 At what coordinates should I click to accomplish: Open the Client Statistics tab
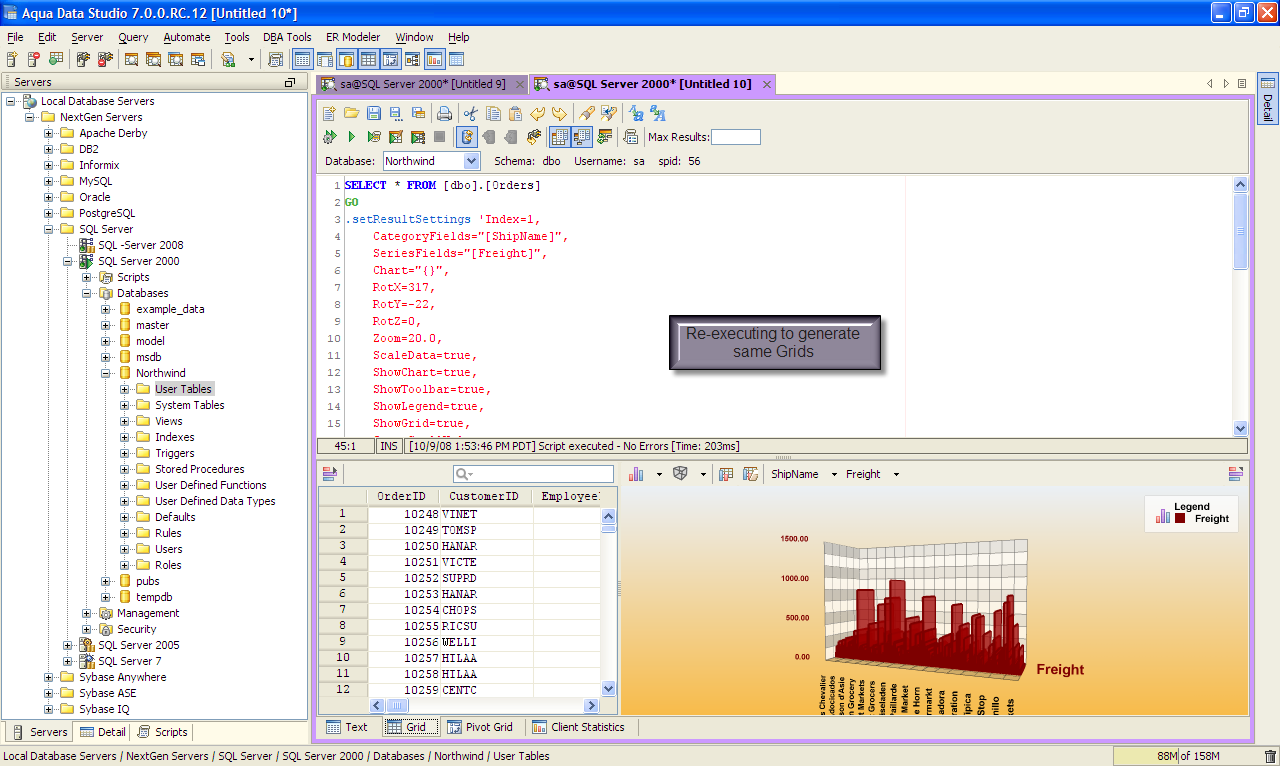[579, 727]
